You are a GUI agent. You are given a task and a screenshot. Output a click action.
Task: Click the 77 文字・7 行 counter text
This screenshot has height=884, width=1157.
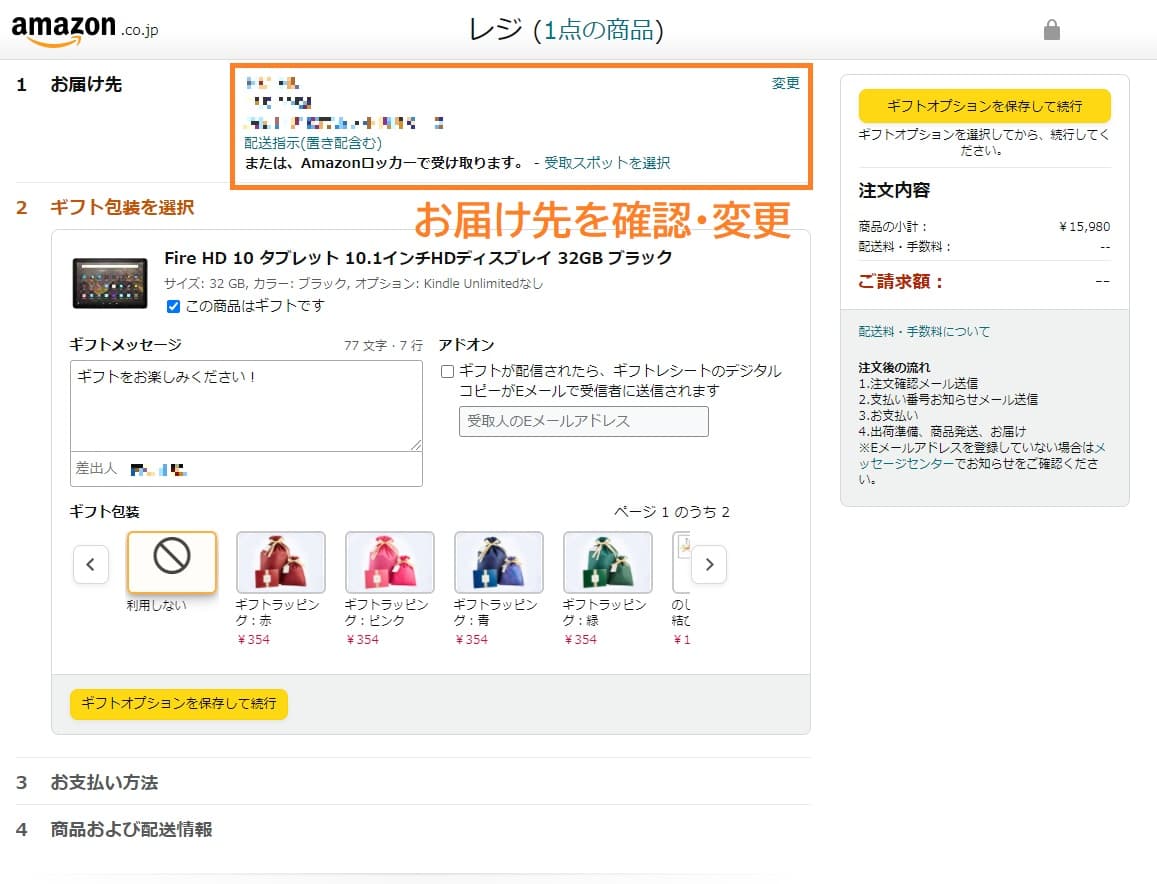click(384, 345)
